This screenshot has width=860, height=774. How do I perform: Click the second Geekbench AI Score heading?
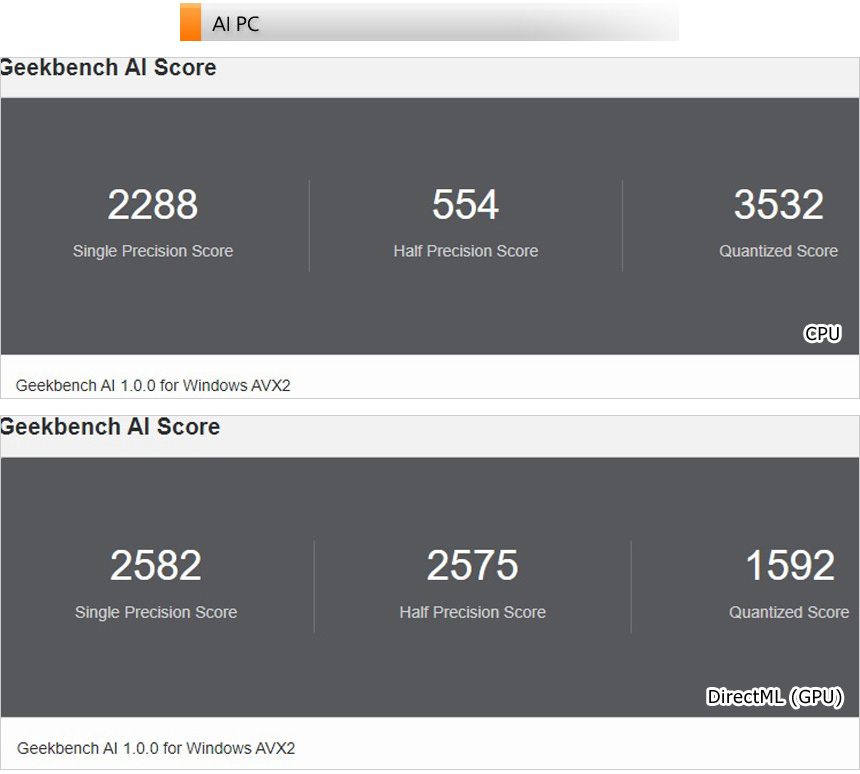pos(110,427)
